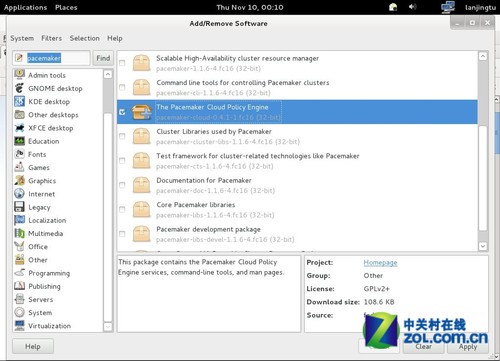Check the Command line tools for Pacemaker checkbox
The height and width of the screenshot is (361, 500).
coord(122,87)
